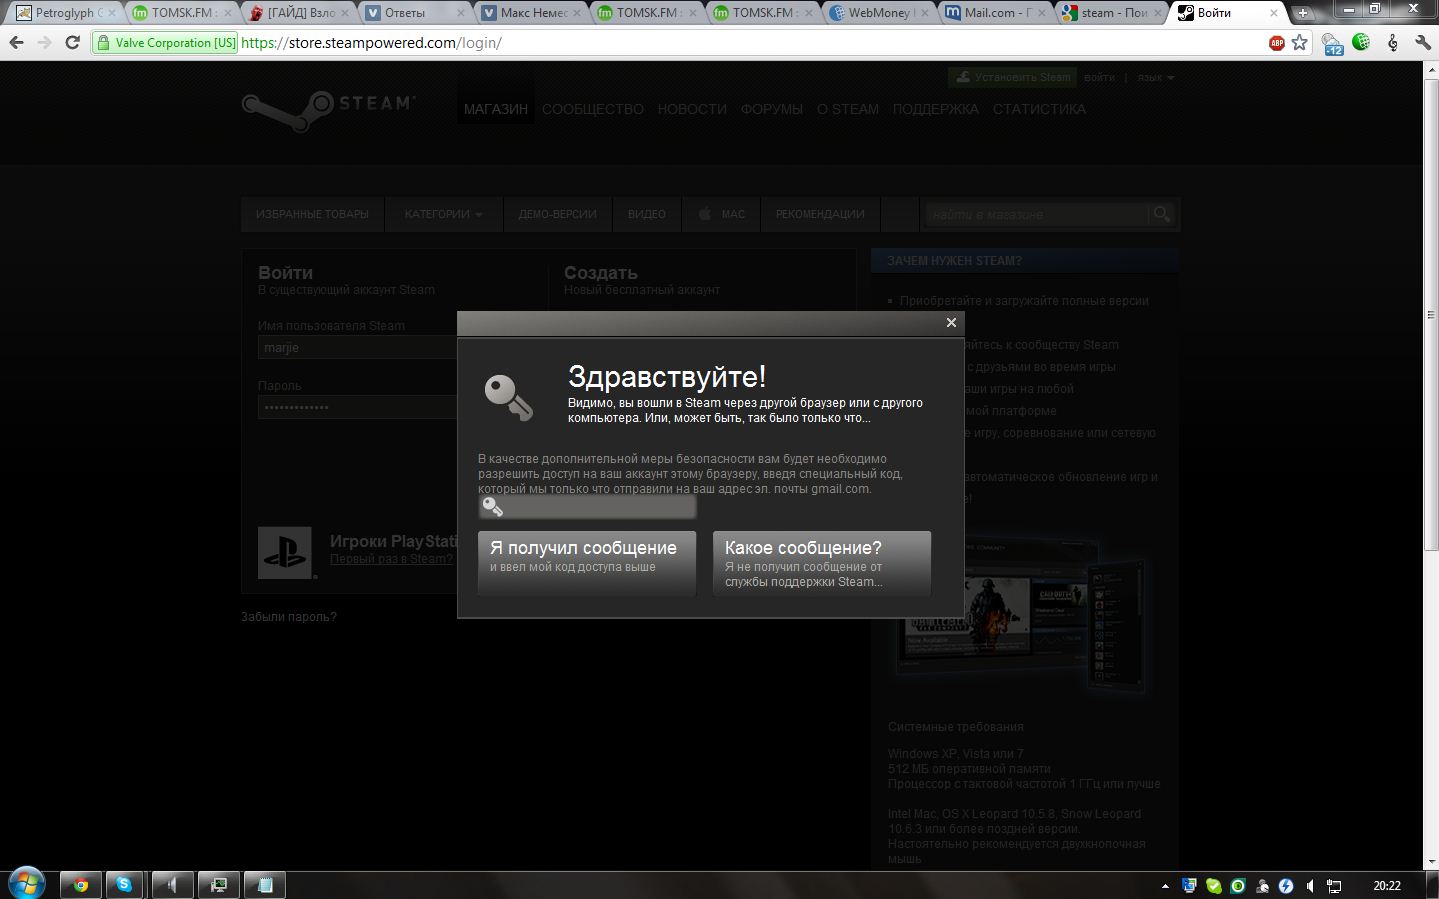Open the РЕКОМЕНДАЦИИ store section

[820, 214]
